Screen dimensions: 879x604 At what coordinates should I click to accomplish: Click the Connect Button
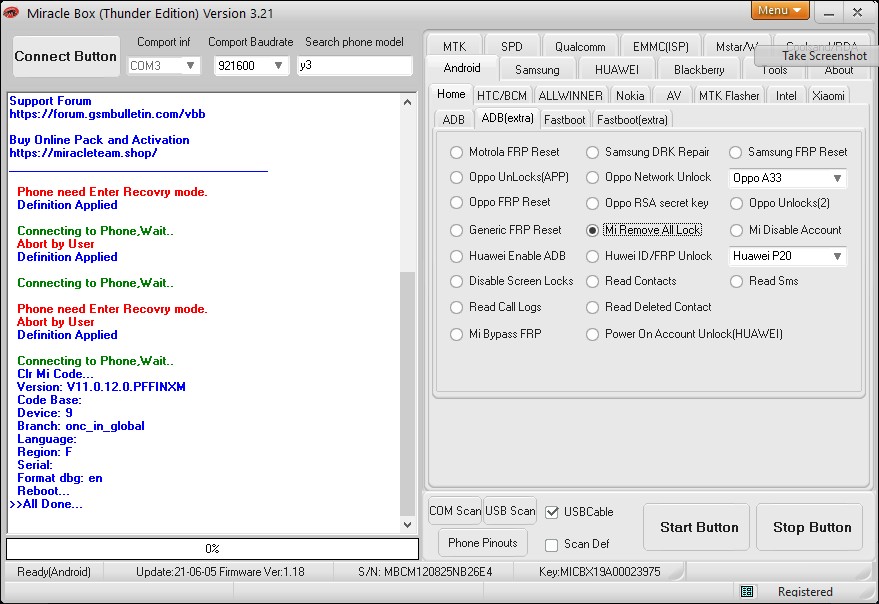[66, 56]
